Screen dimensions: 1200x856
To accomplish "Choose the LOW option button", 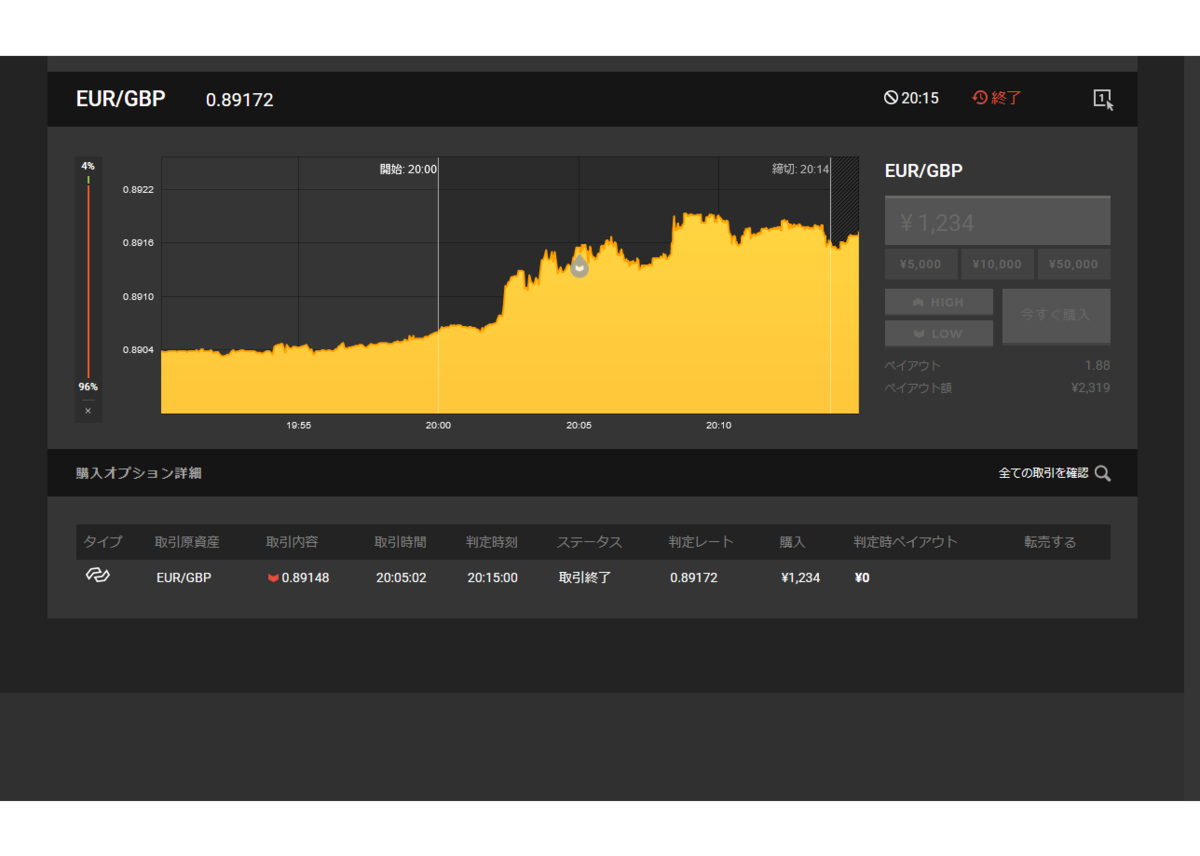I will pos(939,333).
